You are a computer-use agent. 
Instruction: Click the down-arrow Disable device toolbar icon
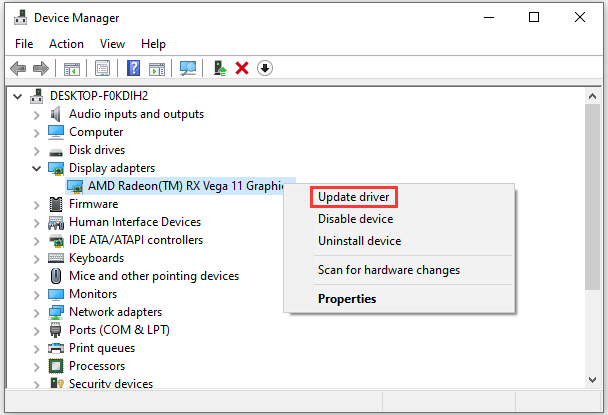pos(265,68)
